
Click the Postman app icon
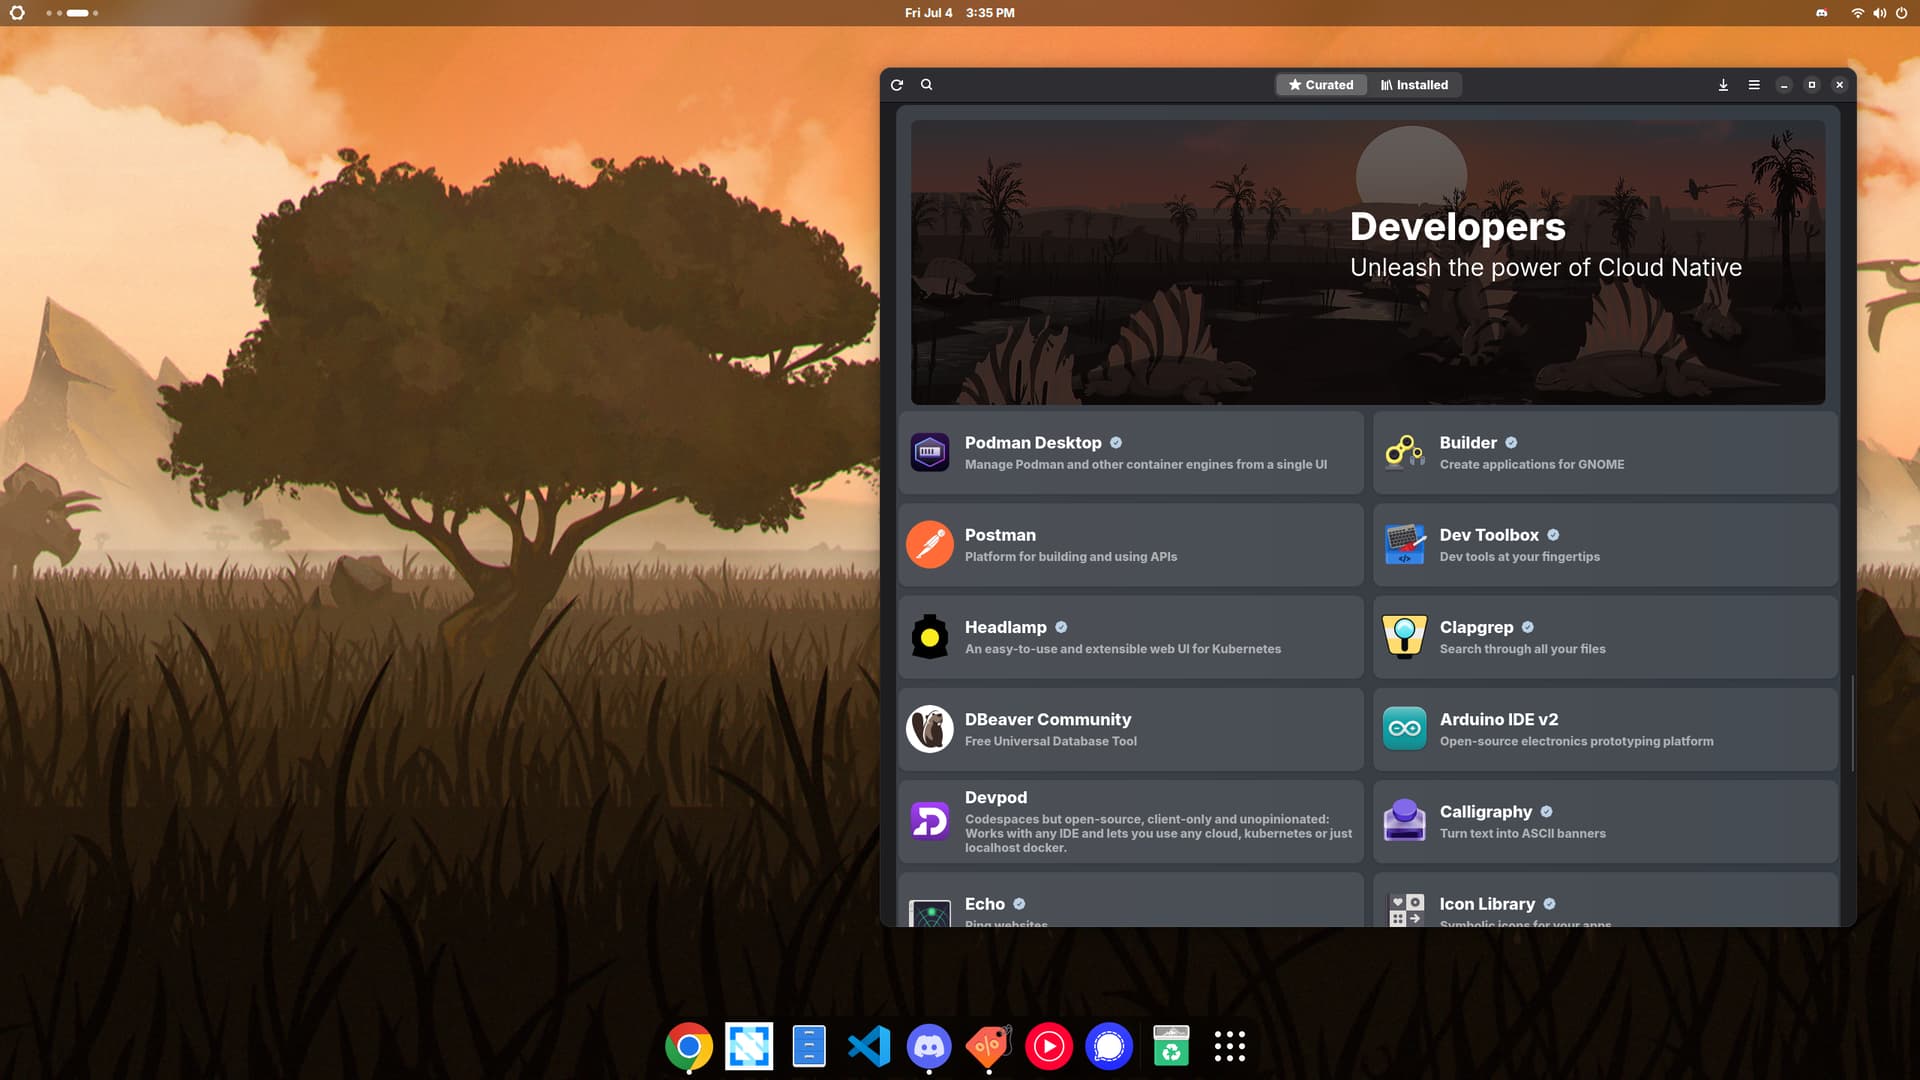coord(930,544)
